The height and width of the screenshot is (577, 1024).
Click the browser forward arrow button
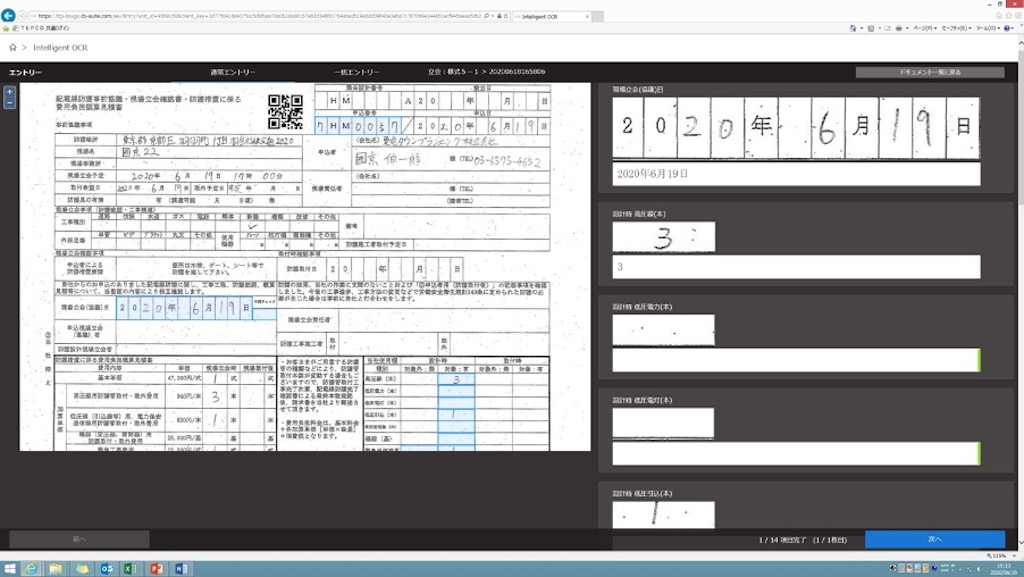pos(22,16)
